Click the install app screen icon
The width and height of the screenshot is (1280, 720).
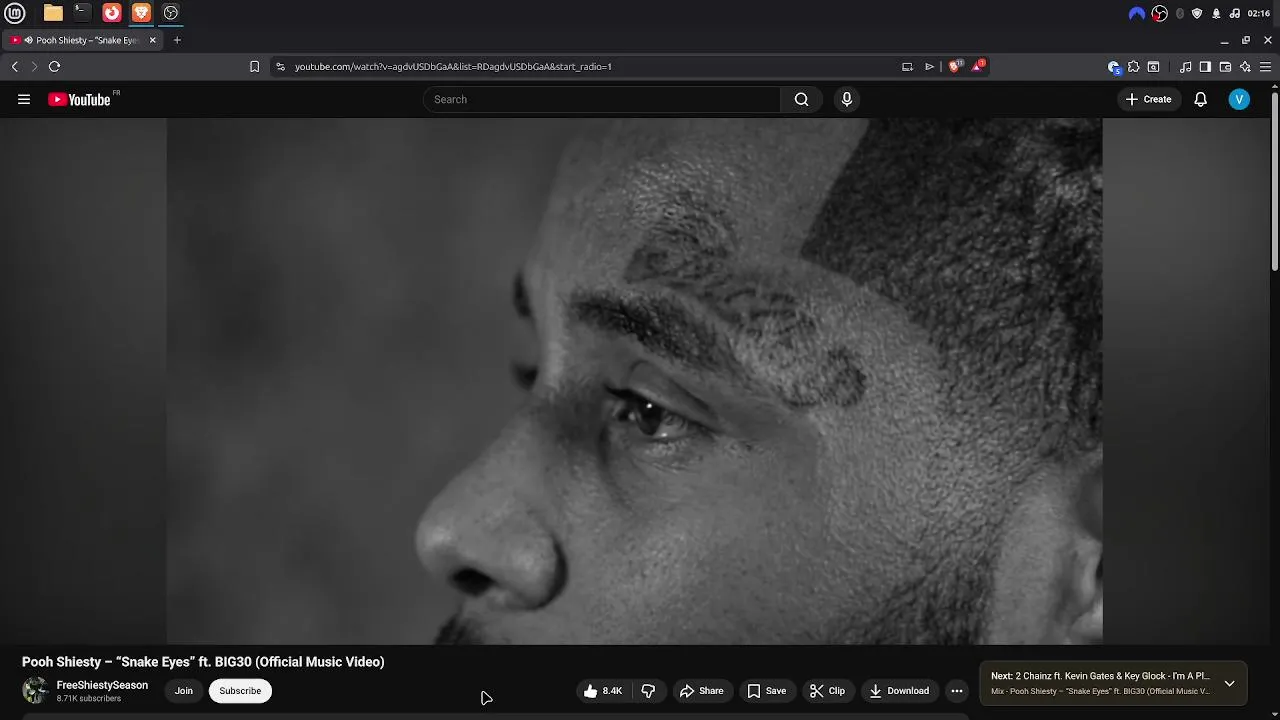pos(907,66)
